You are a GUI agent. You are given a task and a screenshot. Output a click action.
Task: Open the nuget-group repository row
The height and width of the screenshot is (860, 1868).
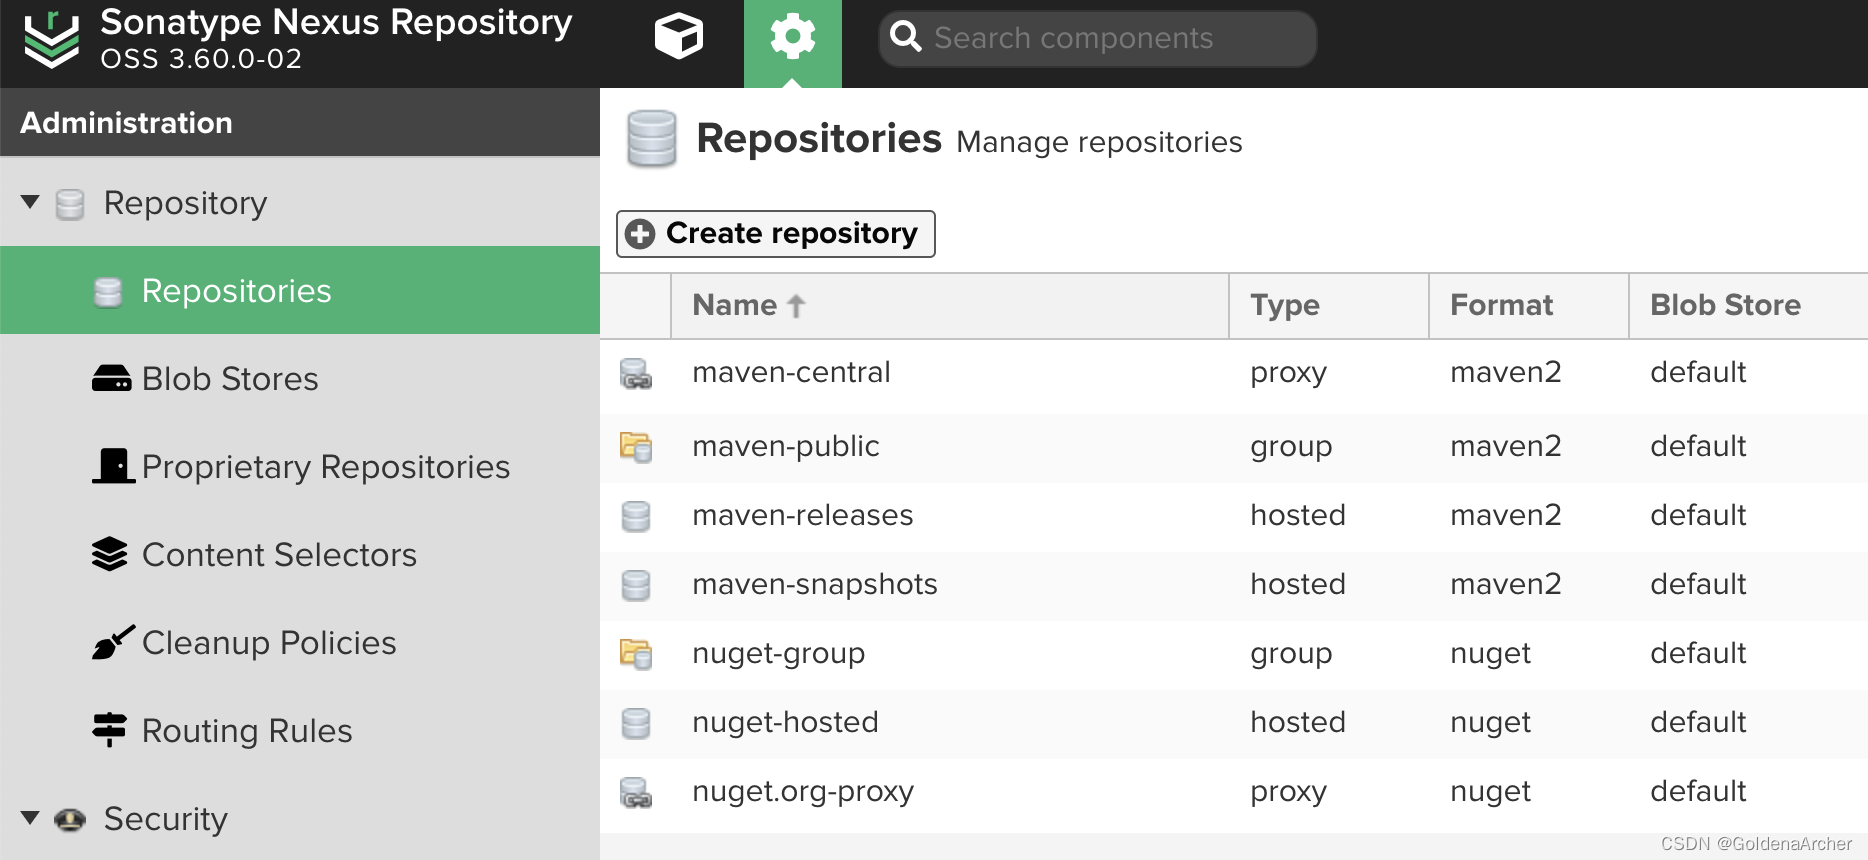pyautogui.click(x=1234, y=654)
